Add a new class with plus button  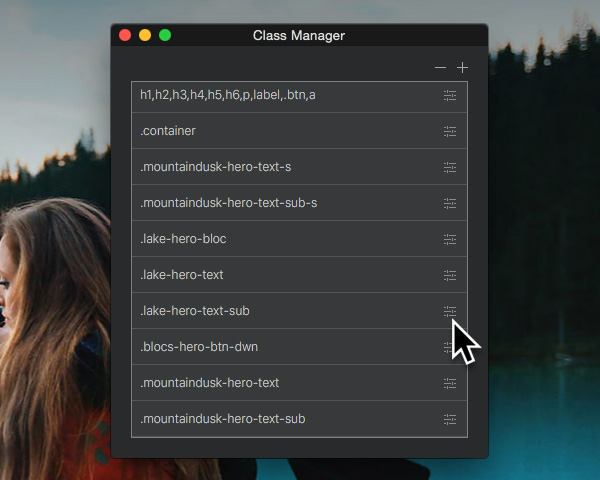462,68
